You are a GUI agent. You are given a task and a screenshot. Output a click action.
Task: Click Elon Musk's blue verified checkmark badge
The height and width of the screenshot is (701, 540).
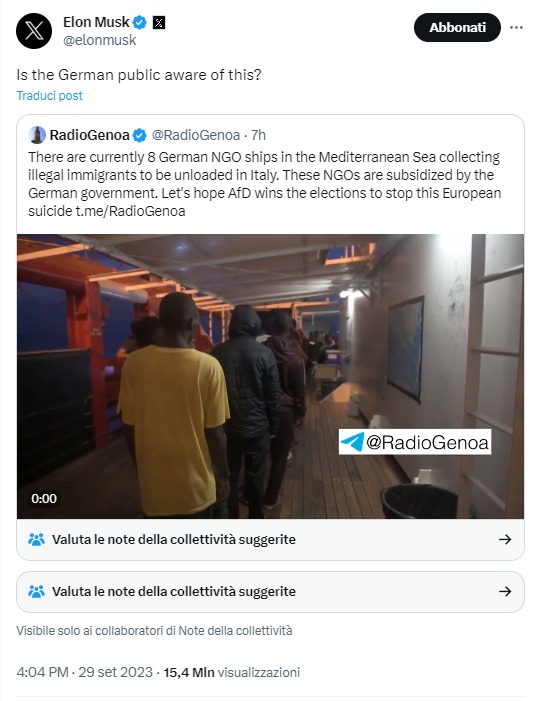[140, 22]
